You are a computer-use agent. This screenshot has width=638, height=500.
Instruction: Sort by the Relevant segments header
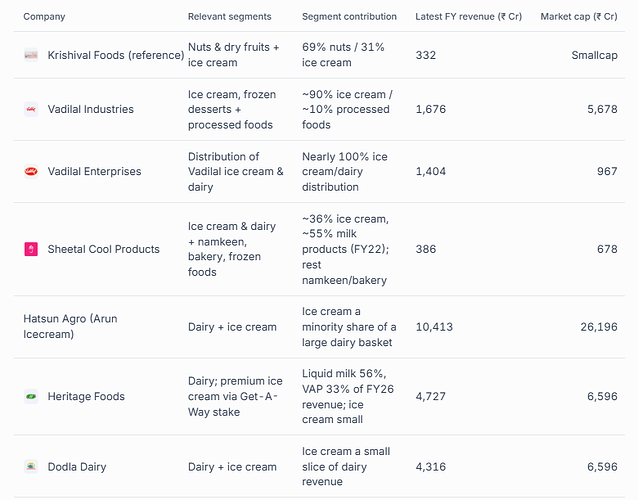click(x=229, y=17)
